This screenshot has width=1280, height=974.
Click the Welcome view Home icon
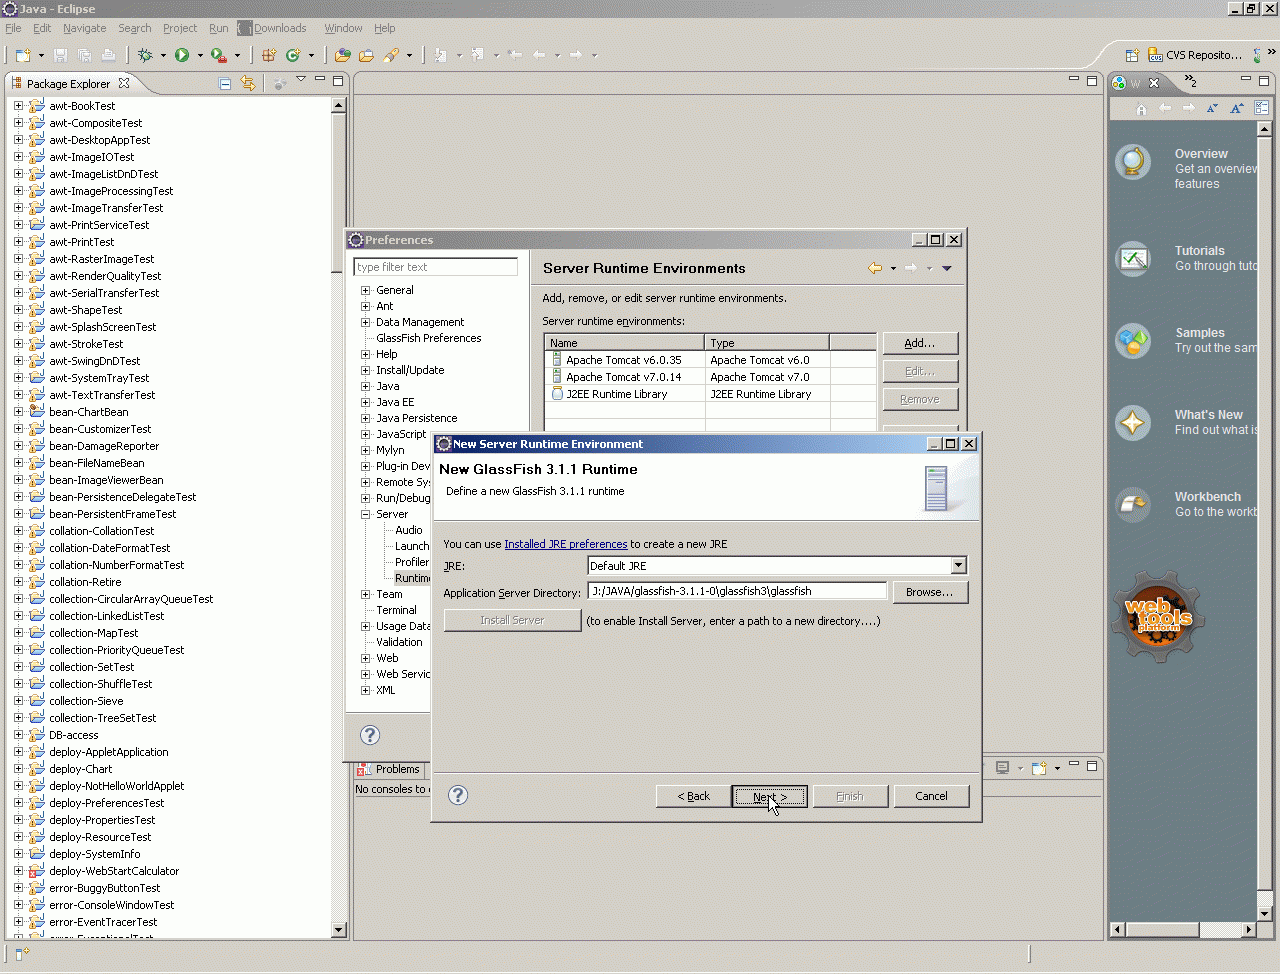click(x=1141, y=108)
